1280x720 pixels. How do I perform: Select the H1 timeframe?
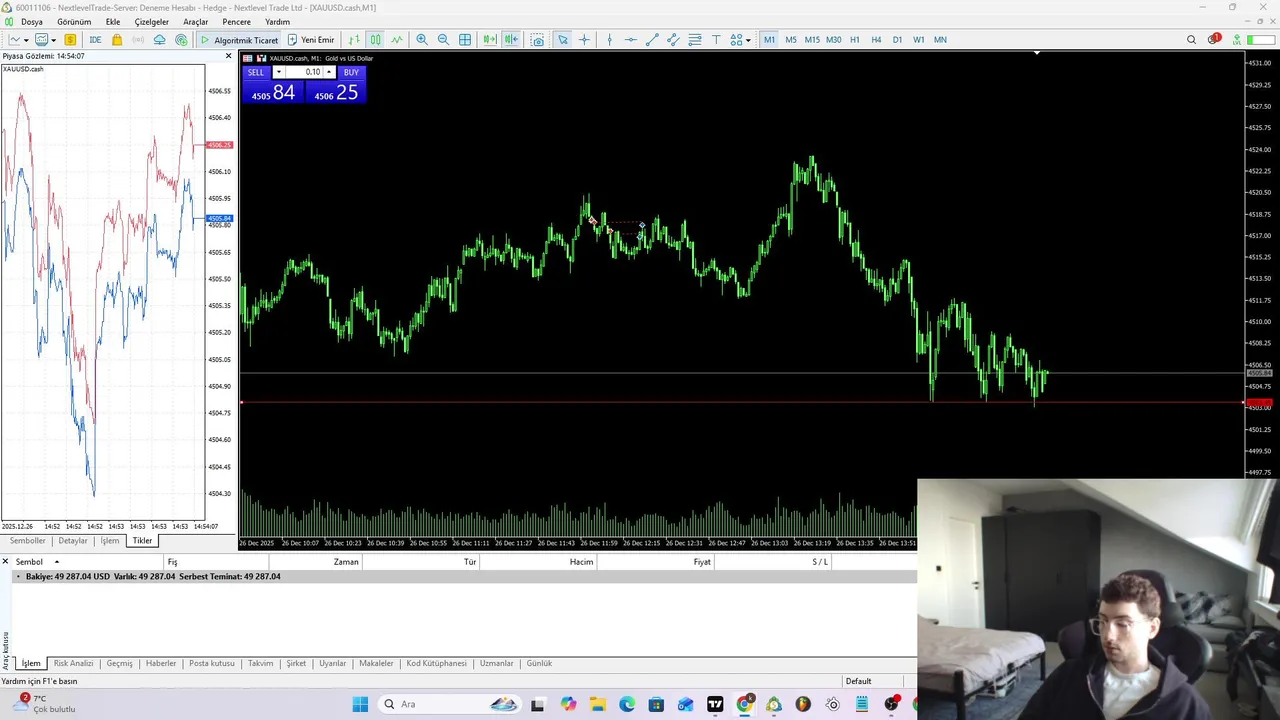pyautogui.click(x=855, y=40)
